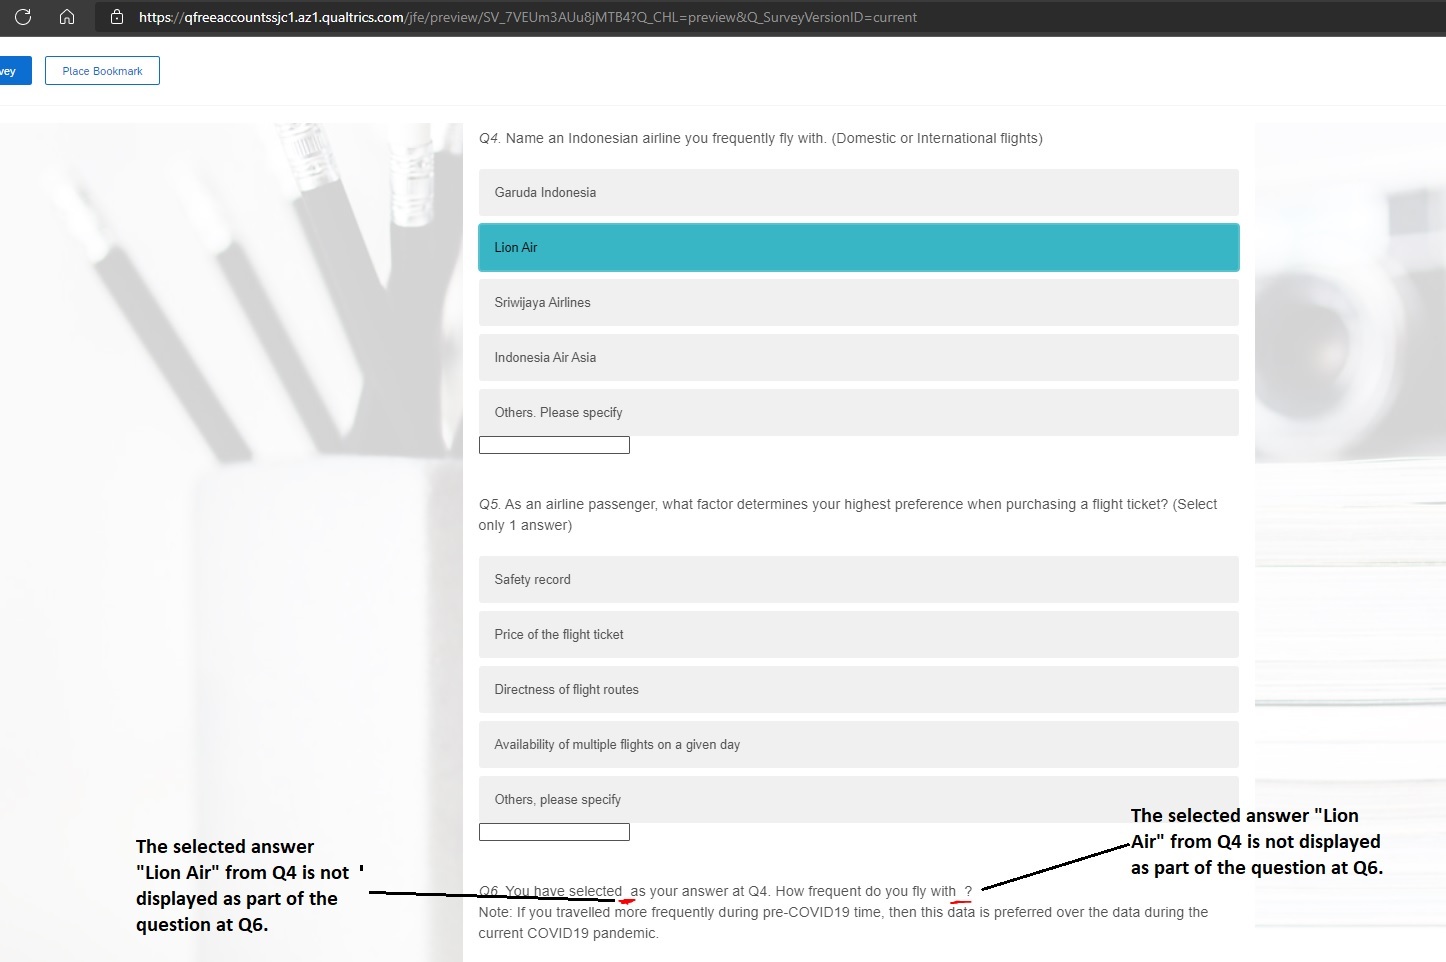Choose Others, please specify in Q5
1446x962 pixels.
(858, 799)
